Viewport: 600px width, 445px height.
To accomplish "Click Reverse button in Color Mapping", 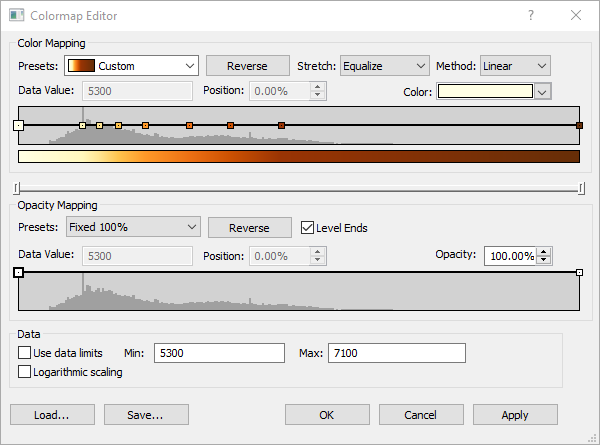I will click(x=247, y=66).
